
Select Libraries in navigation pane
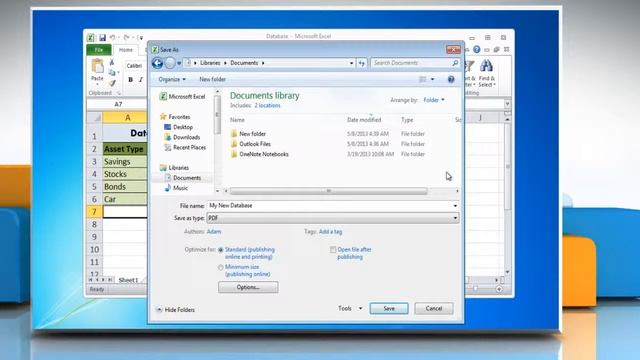click(x=174, y=168)
